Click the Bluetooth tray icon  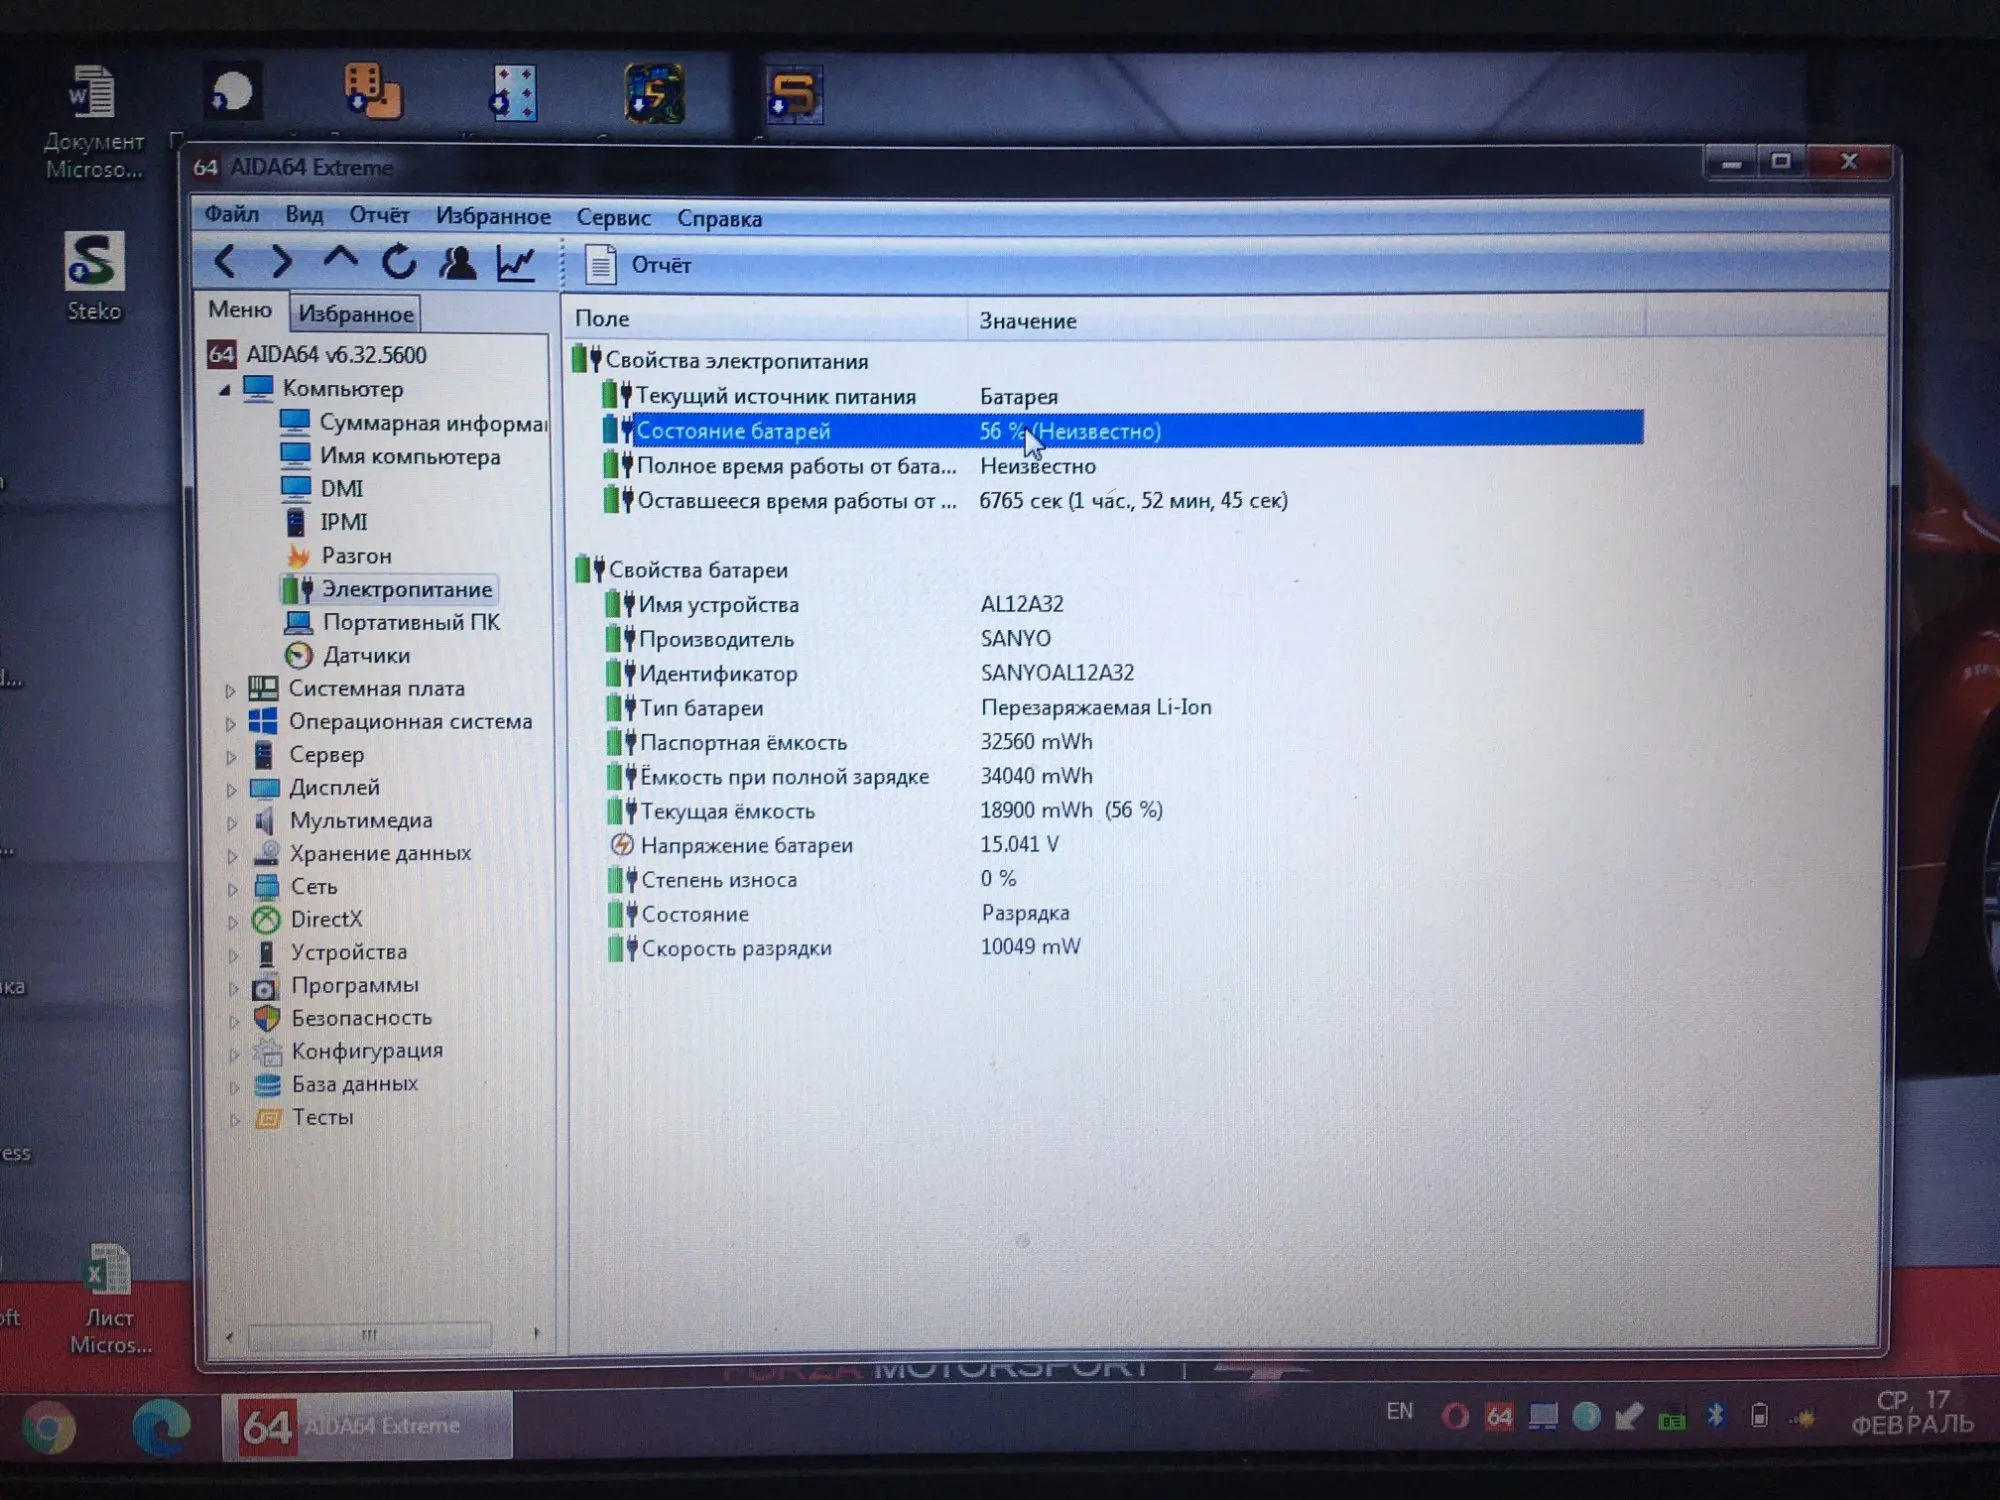coord(1716,1415)
